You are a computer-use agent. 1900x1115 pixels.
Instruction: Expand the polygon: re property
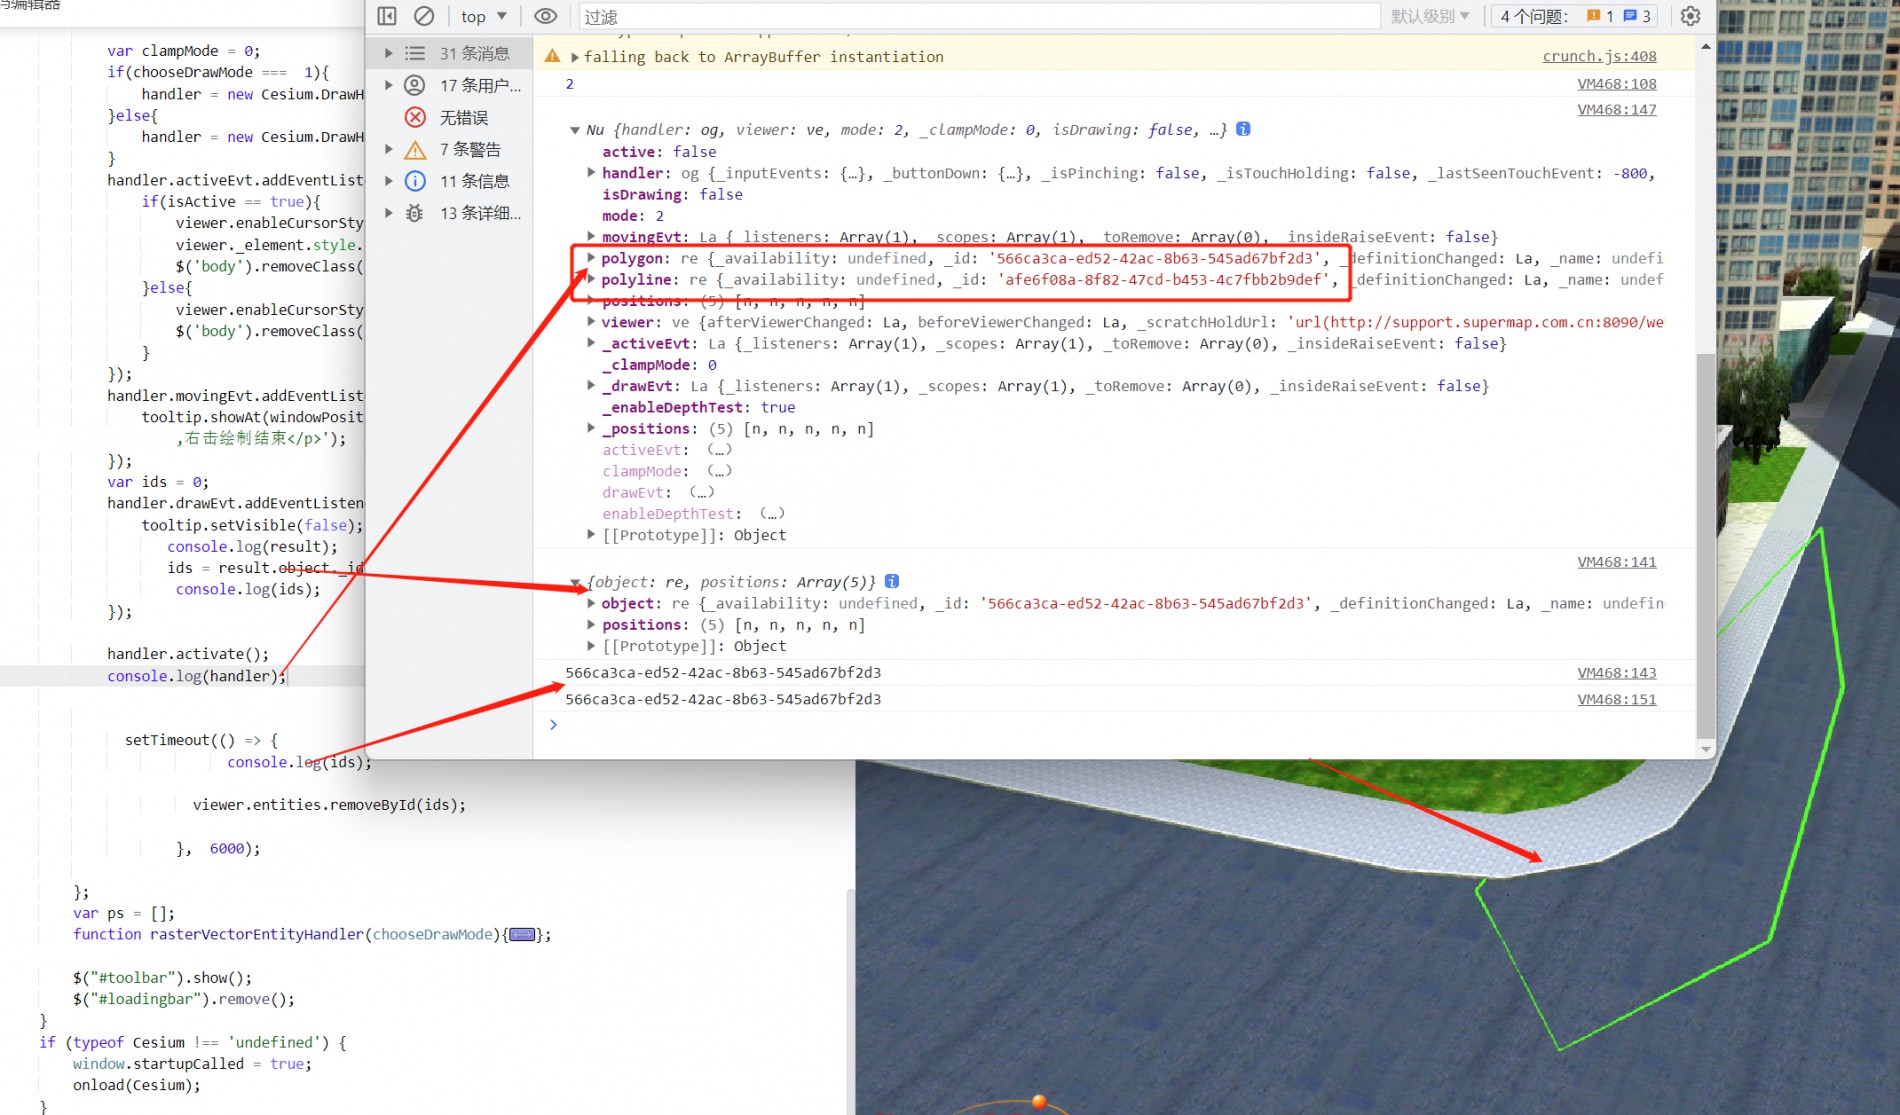click(591, 258)
